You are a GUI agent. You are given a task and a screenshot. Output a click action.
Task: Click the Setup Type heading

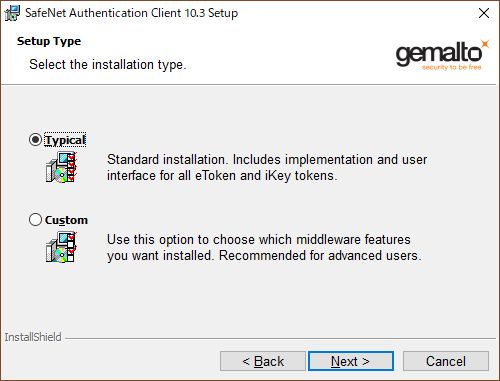(x=49, y=41)
